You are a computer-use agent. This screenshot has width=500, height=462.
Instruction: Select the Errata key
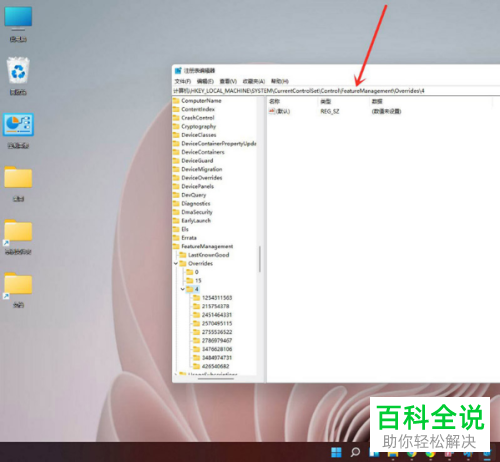(189, 238)
